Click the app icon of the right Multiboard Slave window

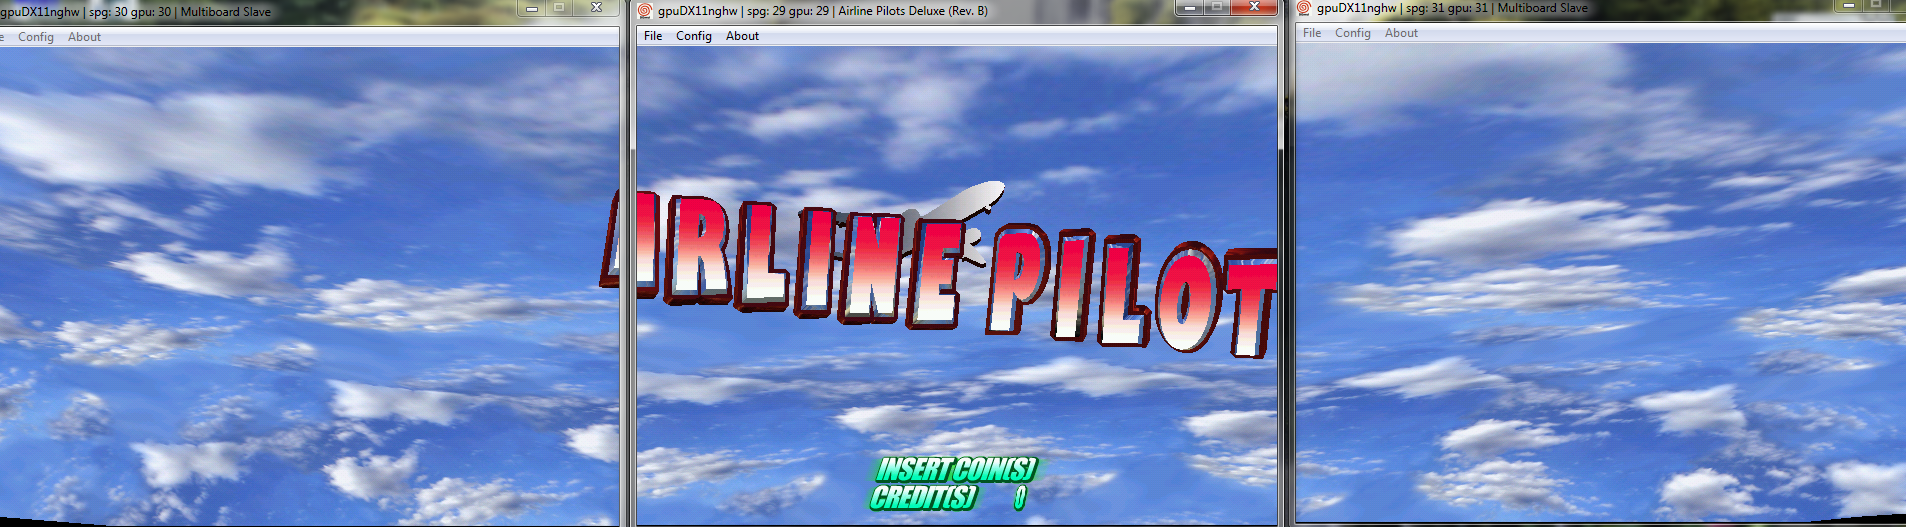pyautogui.click(x=1304, y=8)
